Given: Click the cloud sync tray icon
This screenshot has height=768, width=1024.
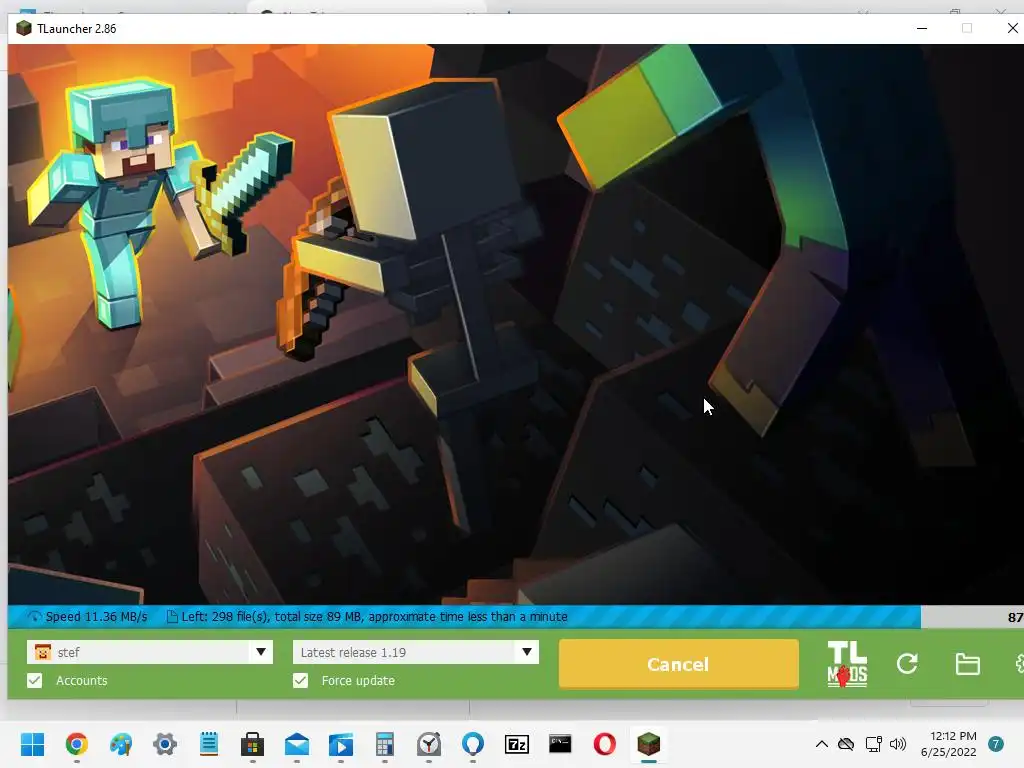Looking at the screenshot, I should 846,744.
